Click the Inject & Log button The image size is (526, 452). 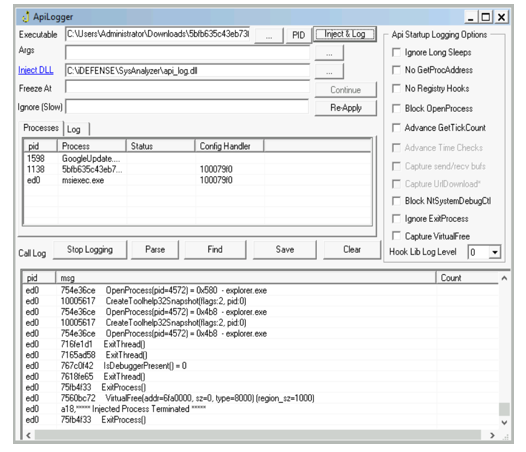tap(345, 34)
